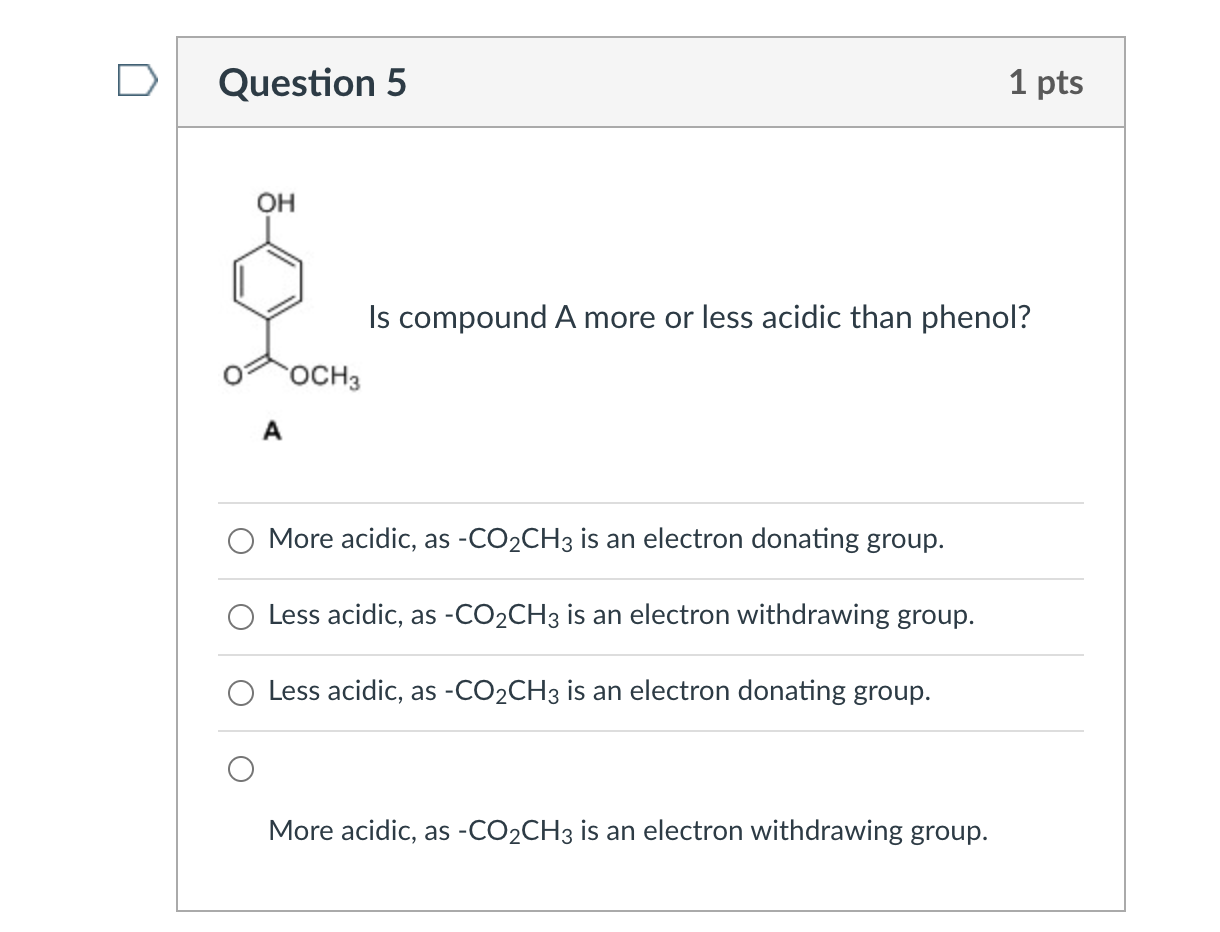
Task: Flag Question 5 with the bookmark icon
Action: click(137, 80)
